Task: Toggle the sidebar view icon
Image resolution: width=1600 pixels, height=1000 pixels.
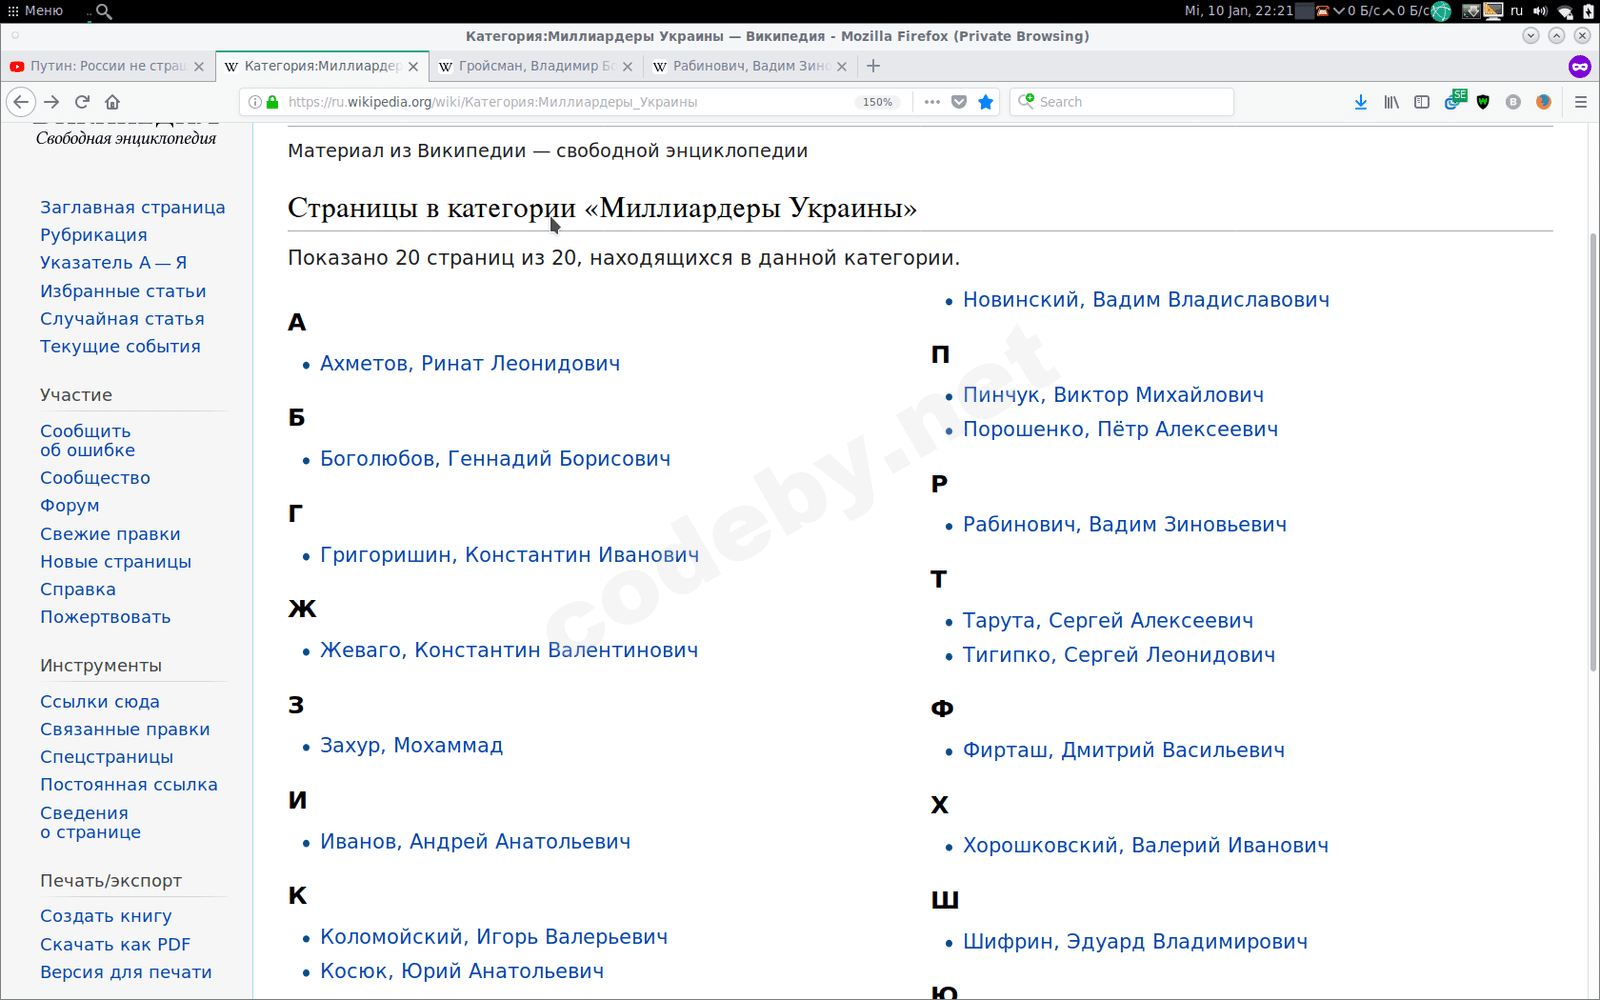Action: 1422,101
